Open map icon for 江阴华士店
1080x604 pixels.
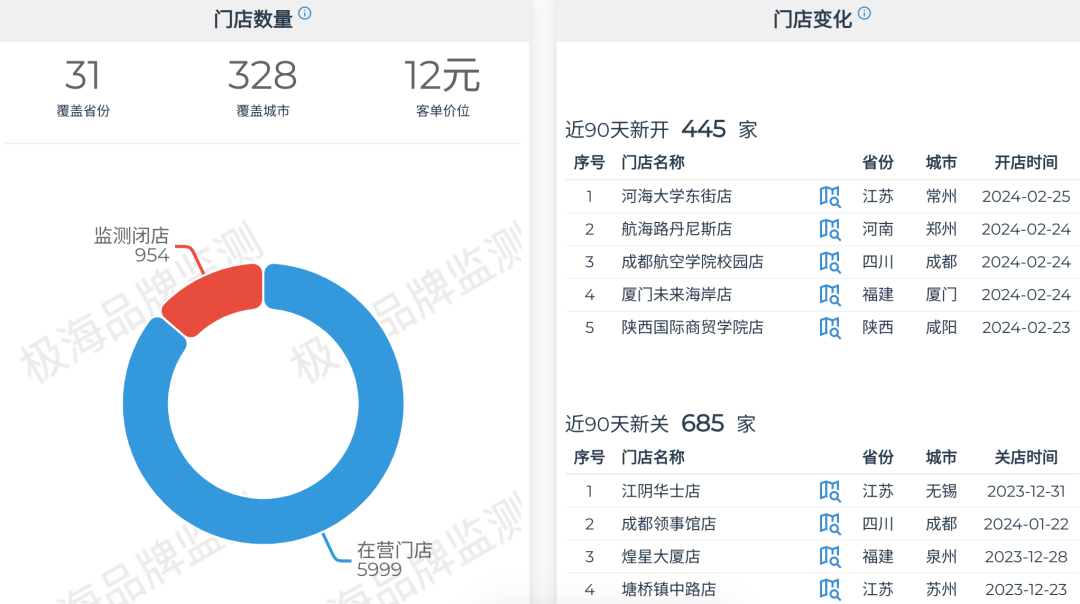click(x=830, y=491)
